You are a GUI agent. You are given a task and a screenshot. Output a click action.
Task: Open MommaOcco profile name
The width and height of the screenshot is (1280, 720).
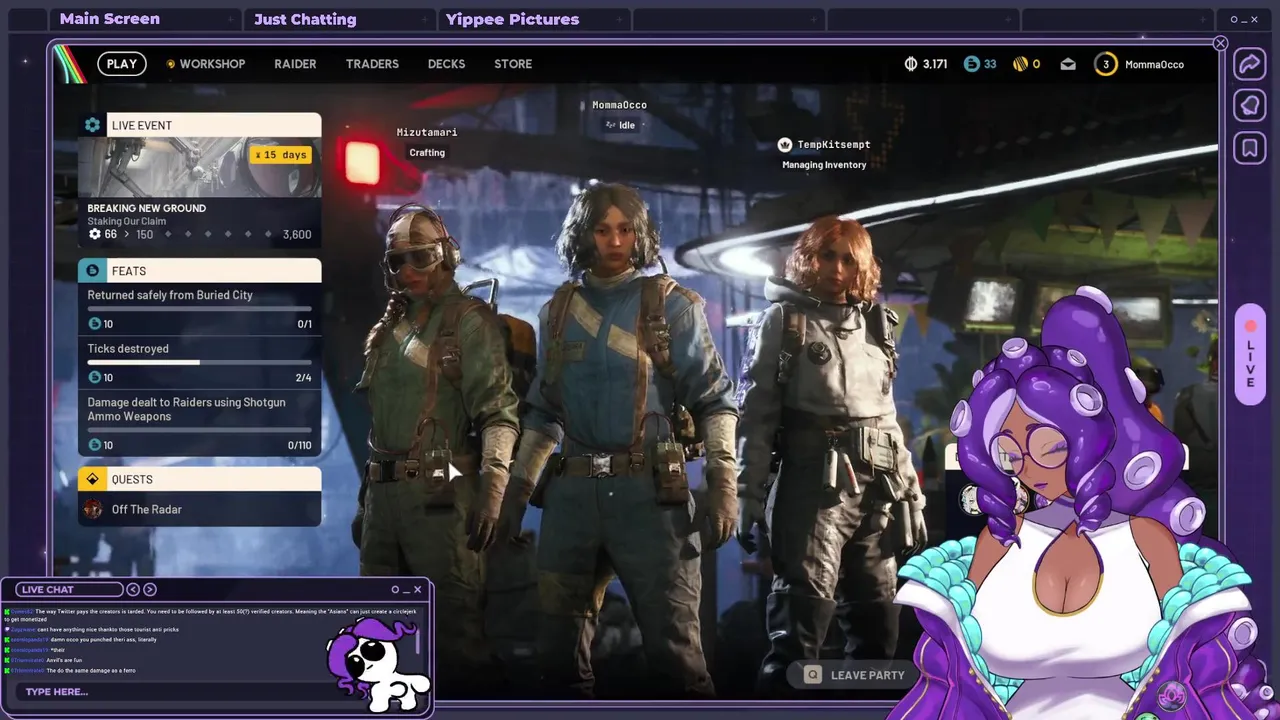pyautogui.click(x=1154, y=64)
